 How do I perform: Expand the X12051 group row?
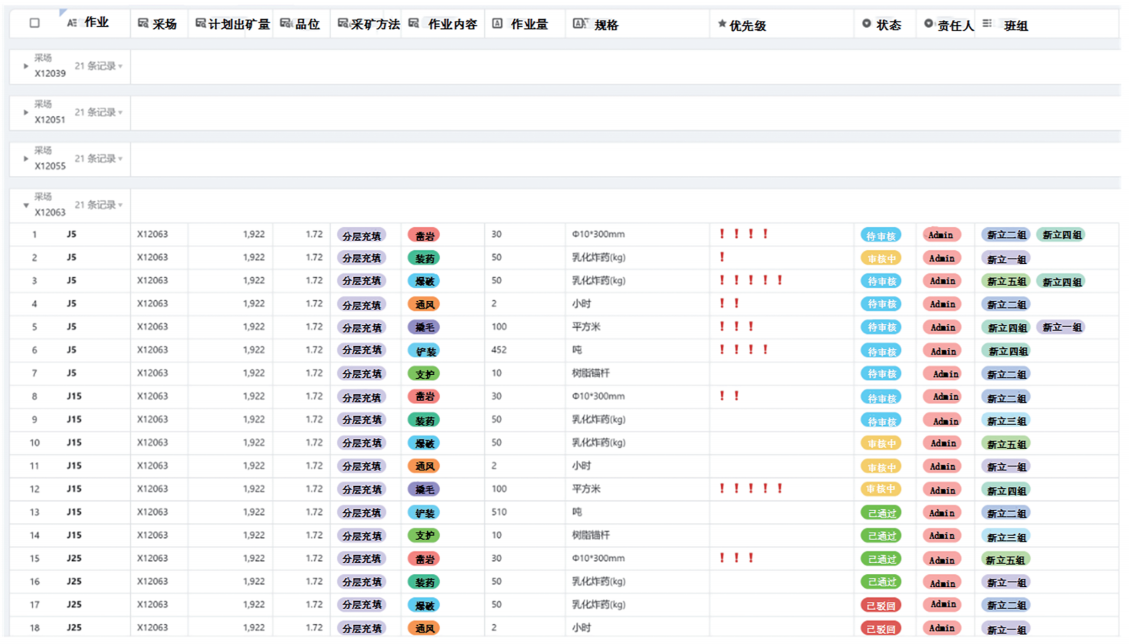pos(26,113)
